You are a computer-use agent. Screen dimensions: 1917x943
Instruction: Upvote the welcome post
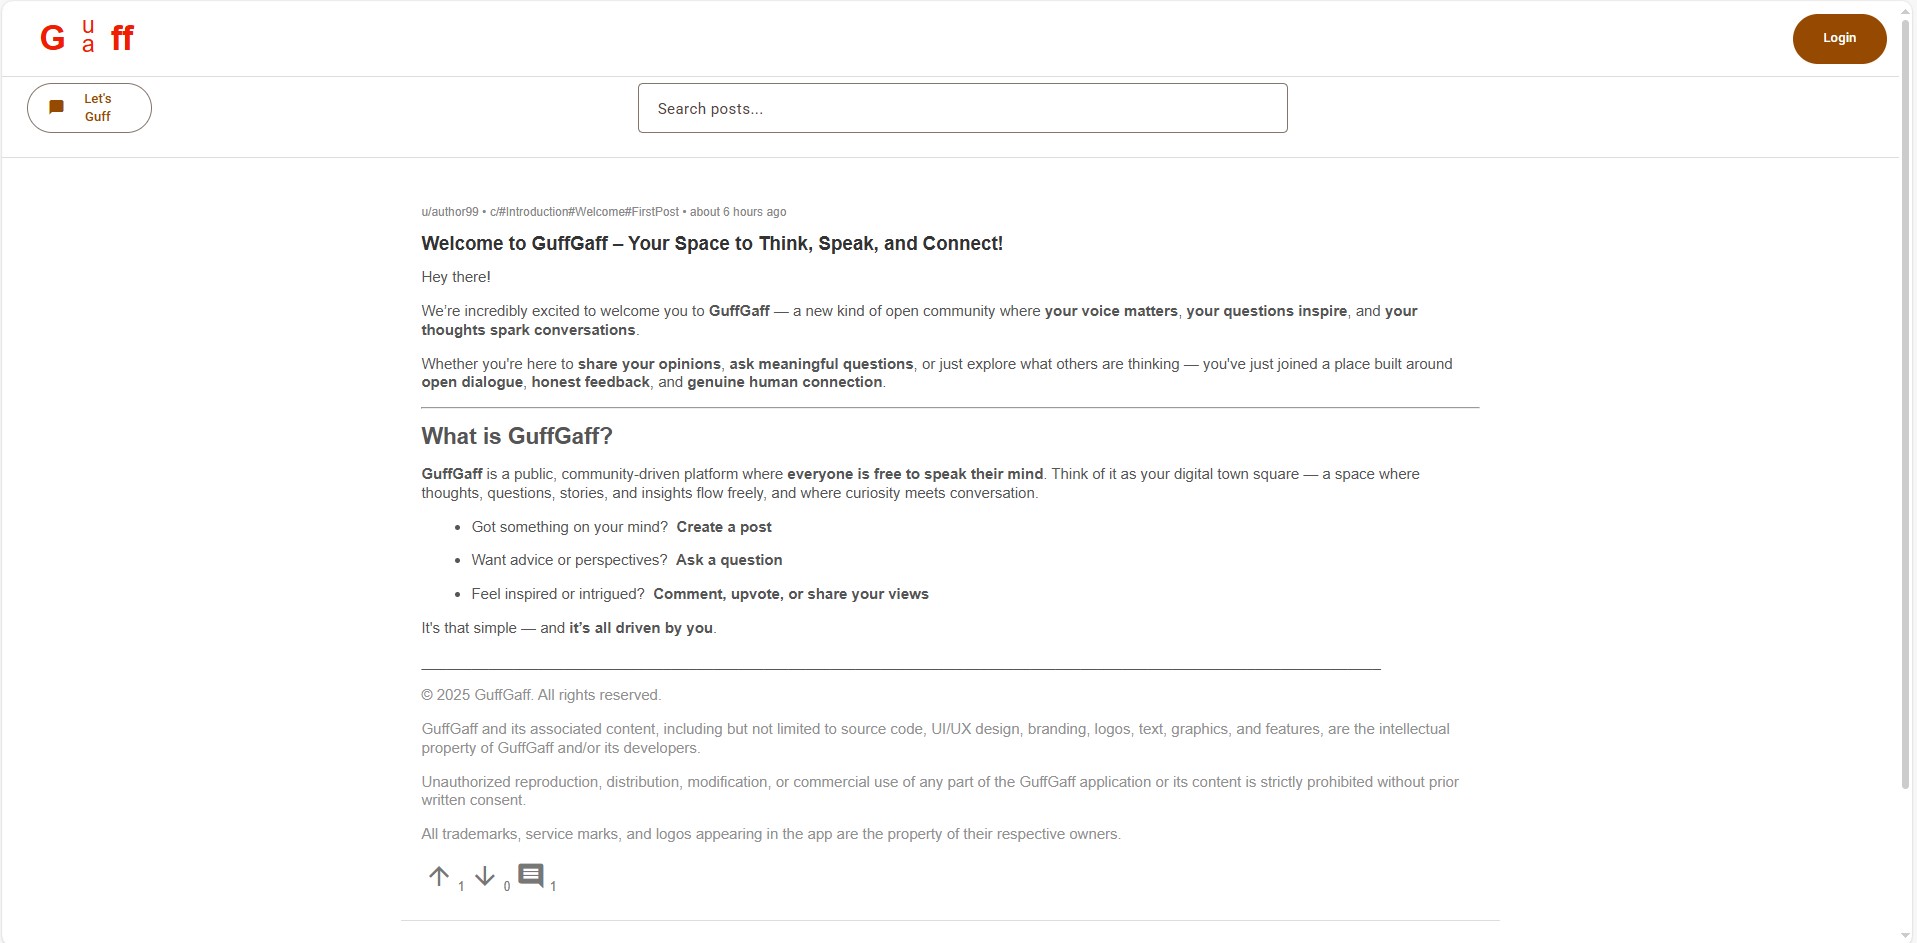pyautogui.click(x=440, y=876)
